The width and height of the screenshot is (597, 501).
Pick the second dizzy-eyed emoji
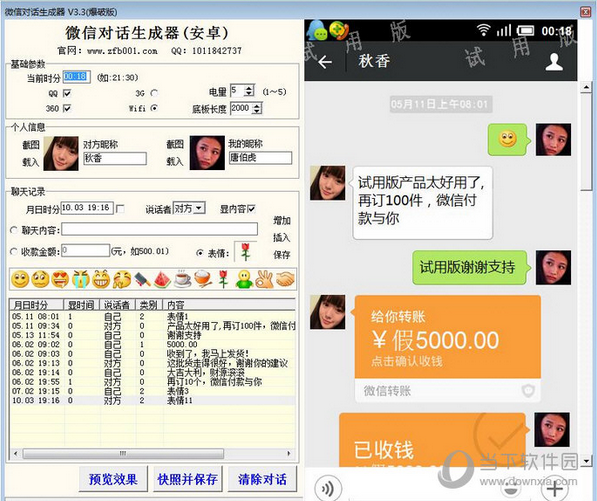40,279
